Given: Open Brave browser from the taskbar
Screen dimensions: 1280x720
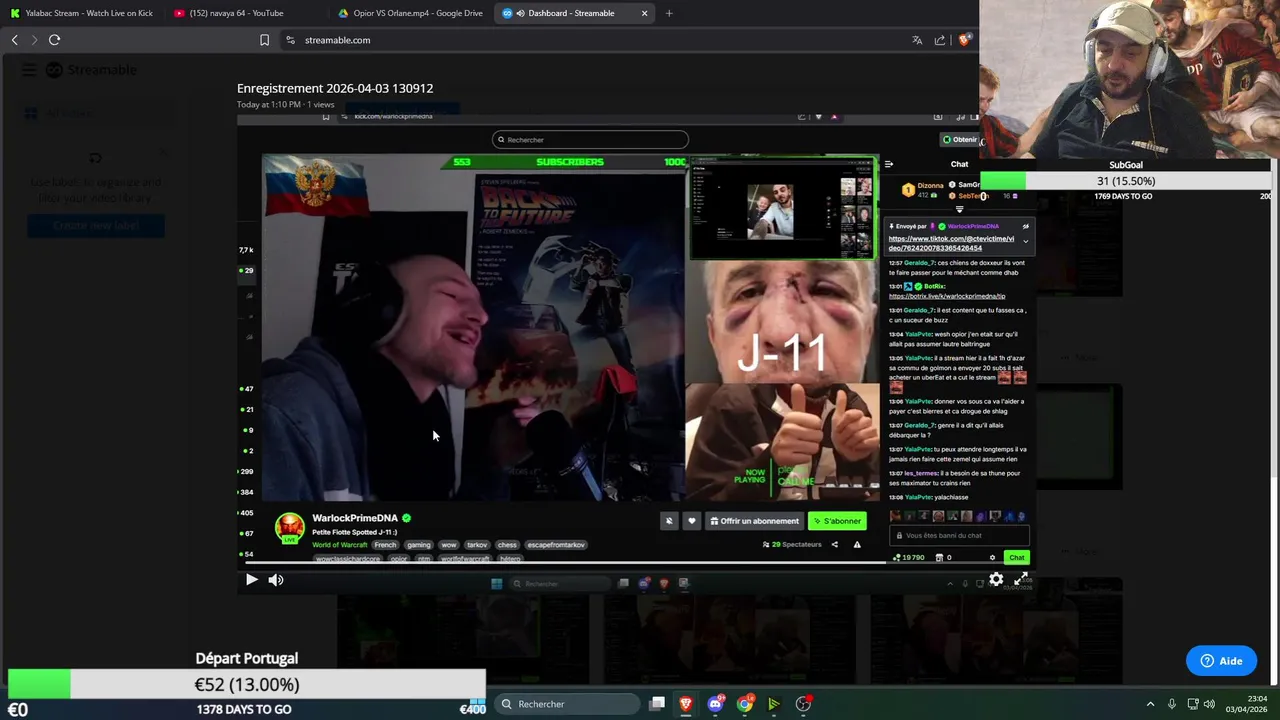Looking at the screenshot, I should click(x=686, y=704).
